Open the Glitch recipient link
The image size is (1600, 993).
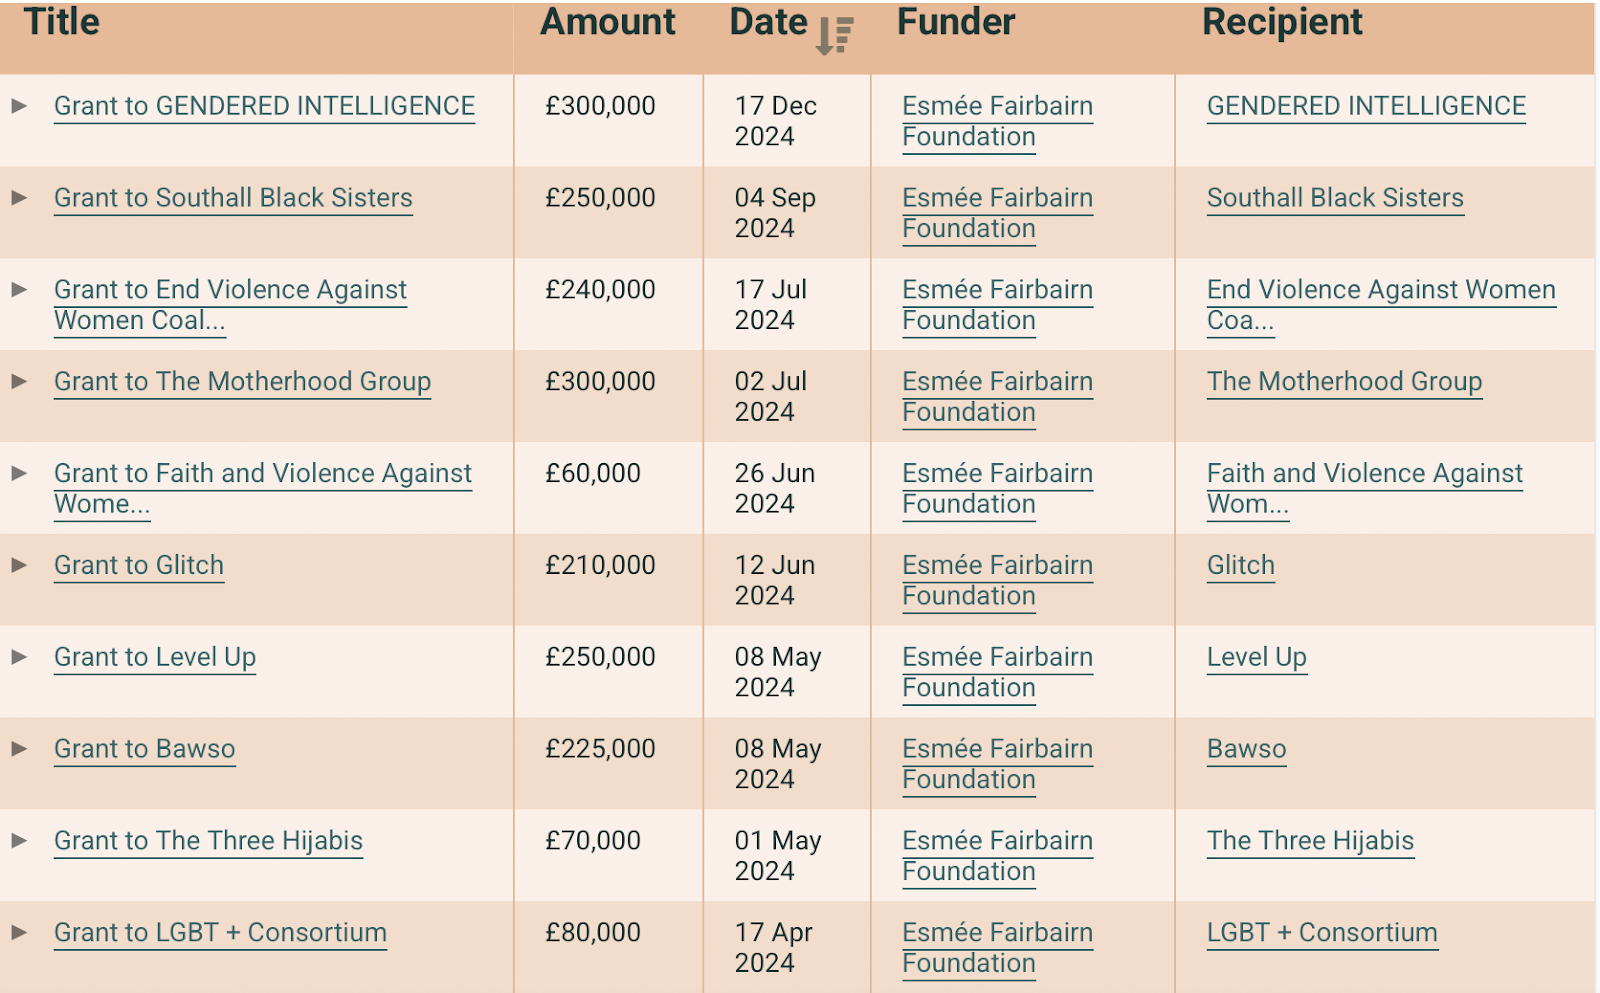point(1241,566)
